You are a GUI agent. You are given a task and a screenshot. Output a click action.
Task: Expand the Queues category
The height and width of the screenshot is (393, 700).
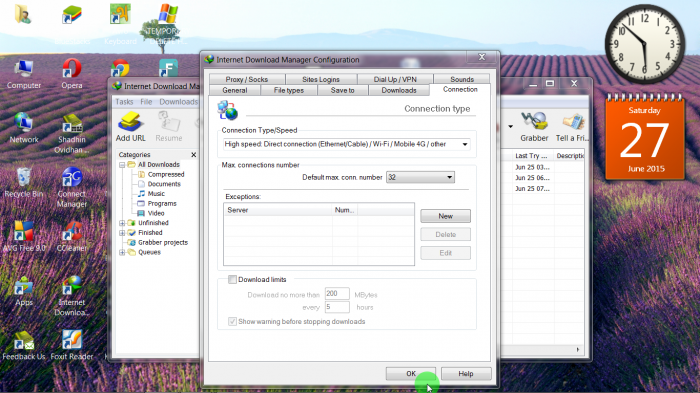pos(122,252)
